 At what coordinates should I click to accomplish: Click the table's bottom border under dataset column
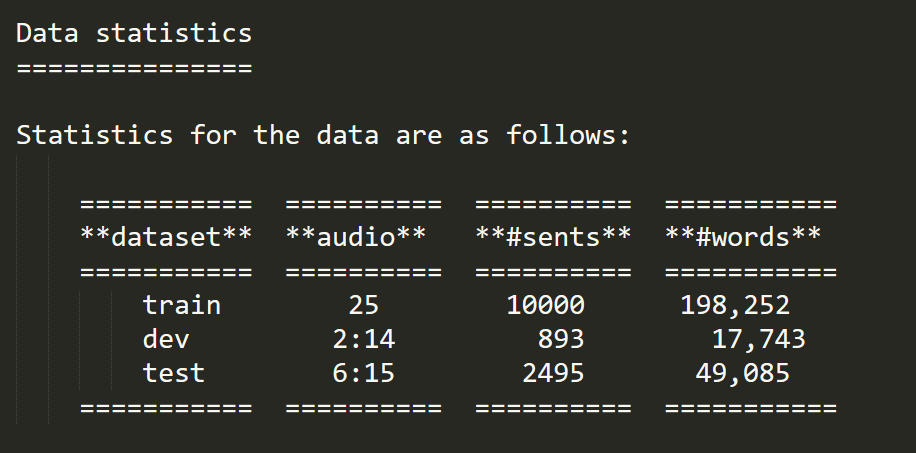166,407
